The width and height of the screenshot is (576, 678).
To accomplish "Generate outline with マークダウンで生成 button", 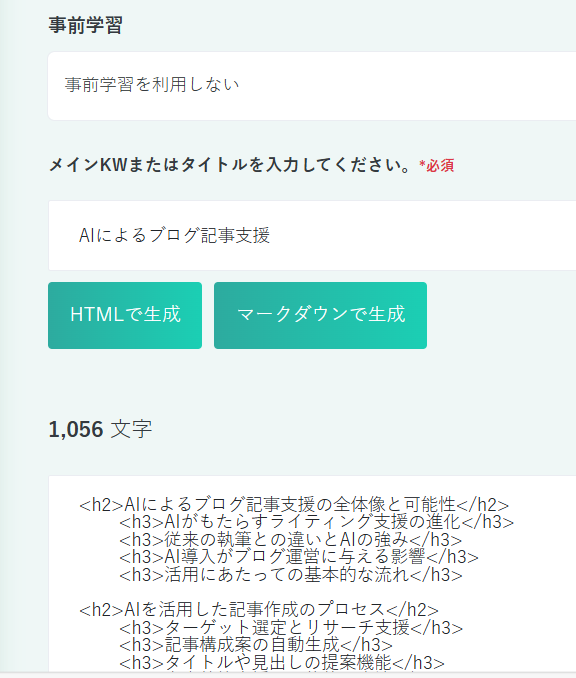I will point(320,315).
